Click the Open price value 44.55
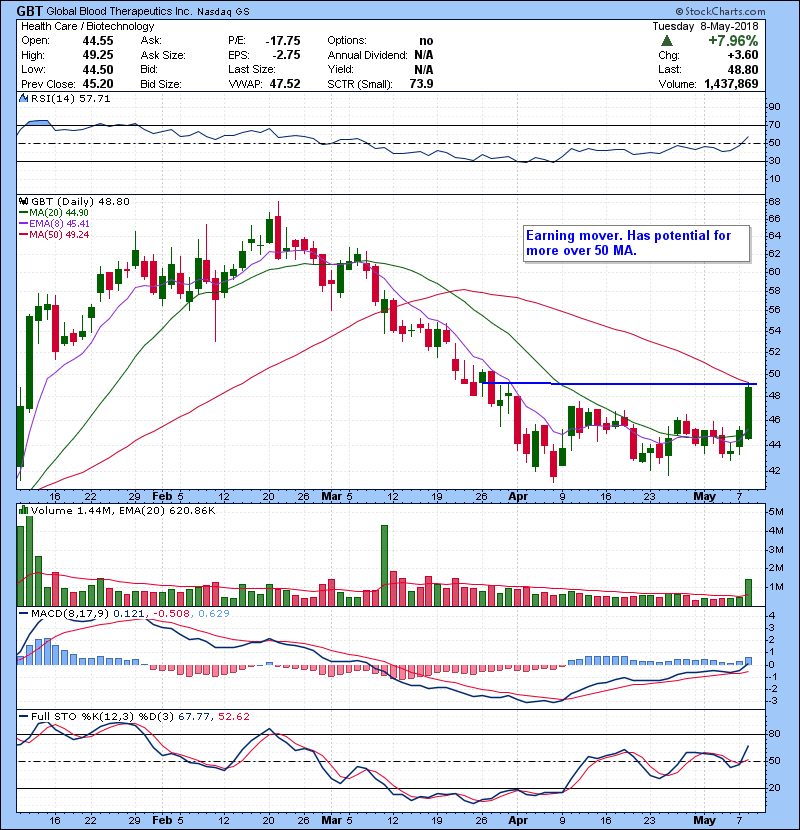The image size is (800, 830). click(98, 41)
